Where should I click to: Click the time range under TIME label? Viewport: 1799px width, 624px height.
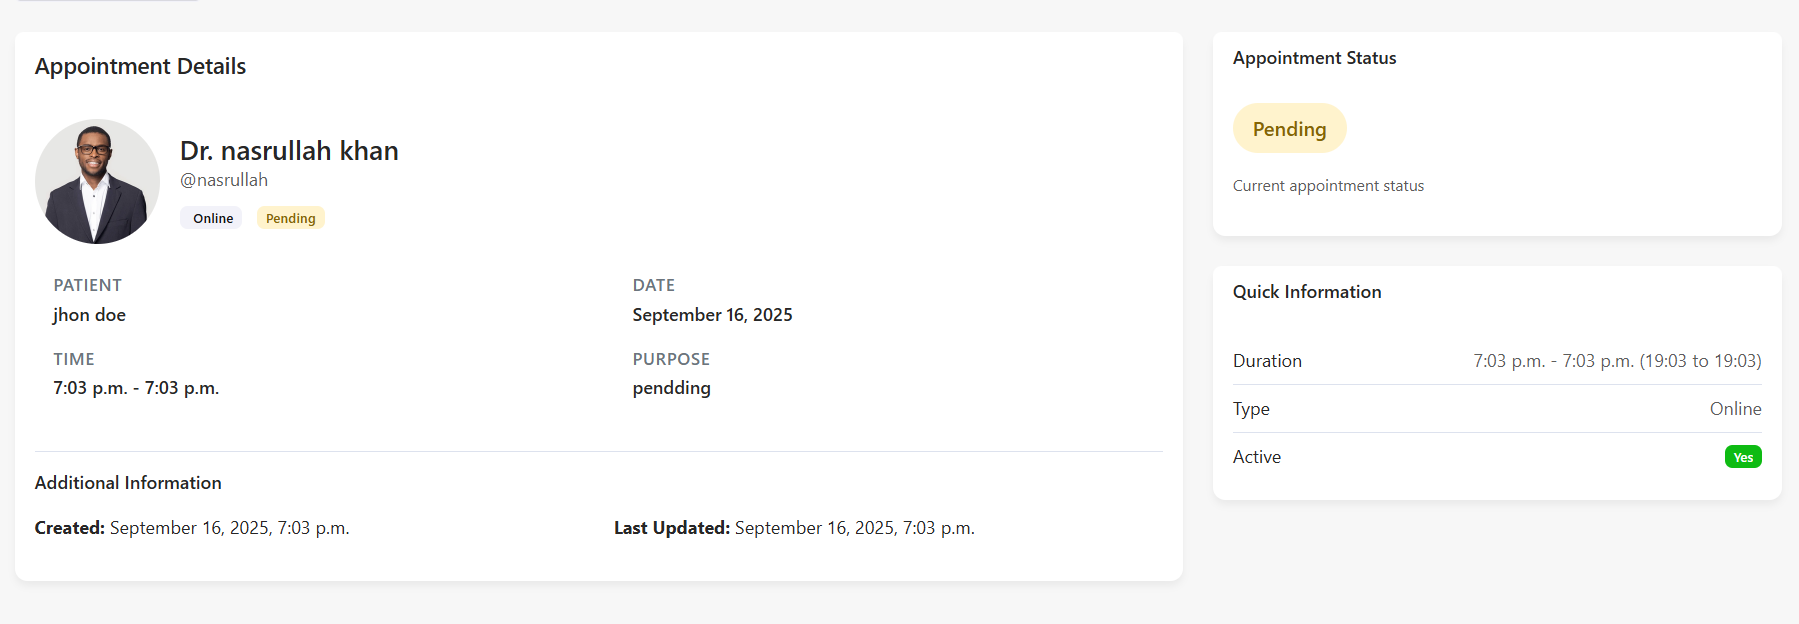tap(136, 388)
